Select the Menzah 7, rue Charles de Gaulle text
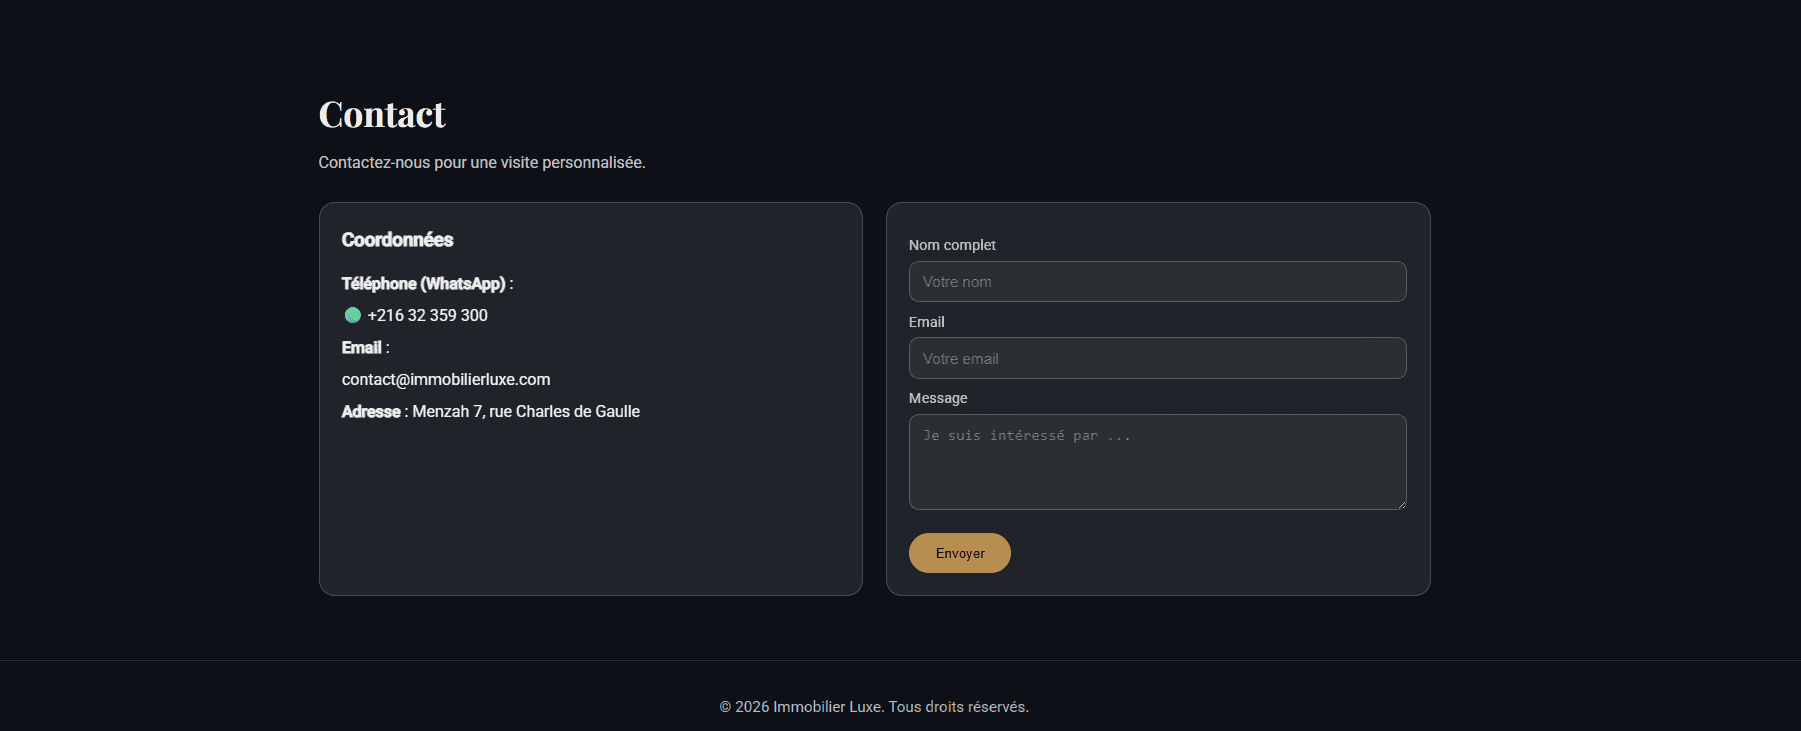1801x731 pixels. click(526, 411)
